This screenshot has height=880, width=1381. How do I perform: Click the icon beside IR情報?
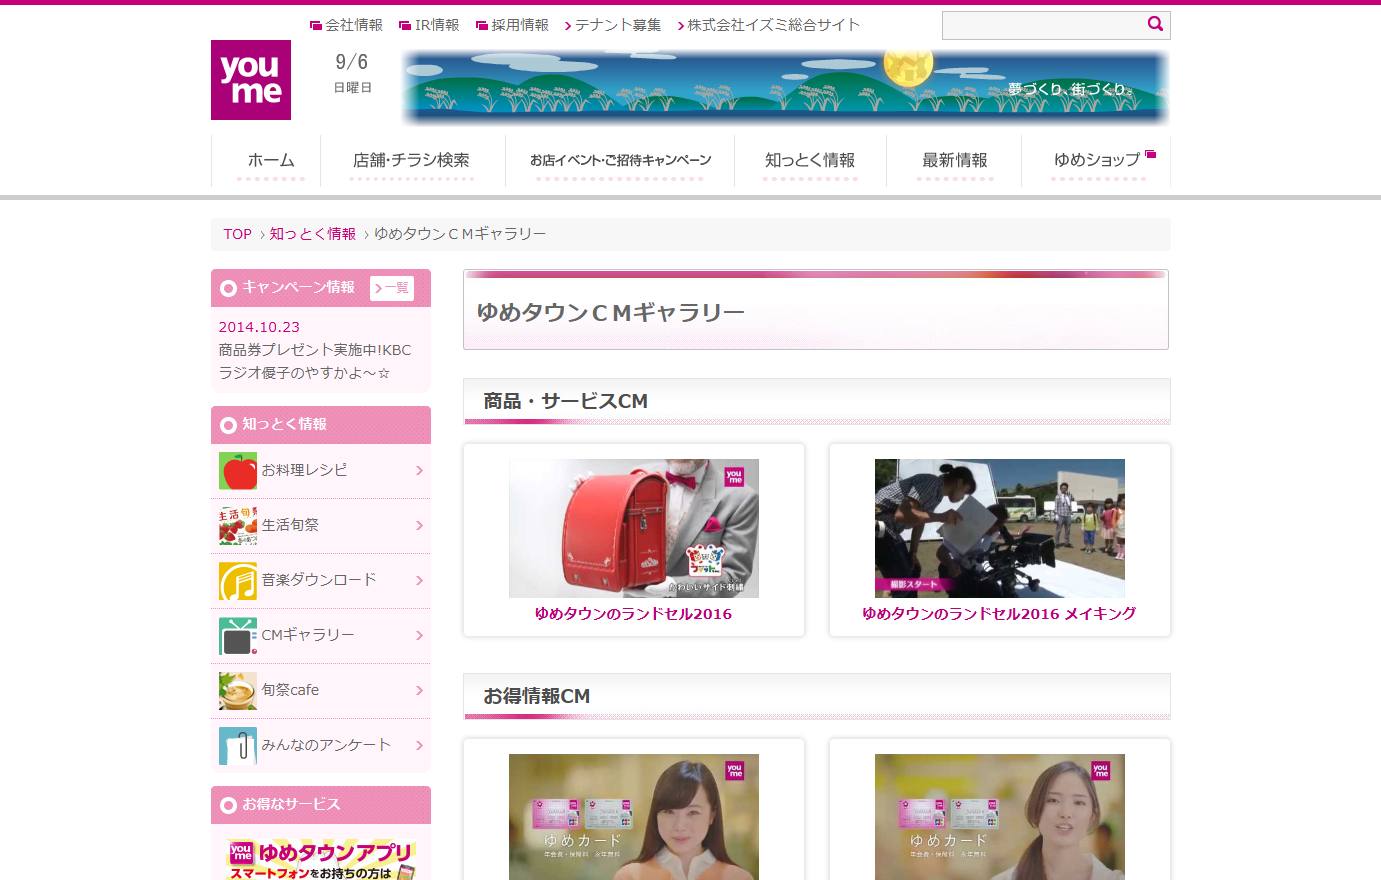point(405,26)
